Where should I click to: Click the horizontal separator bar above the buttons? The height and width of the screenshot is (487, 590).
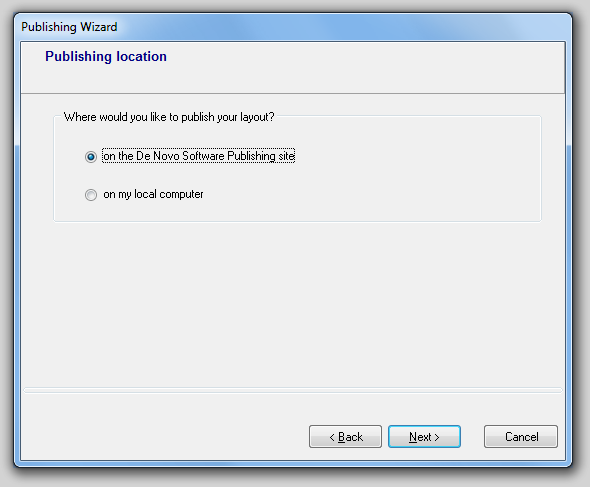click(x=293, y=390)
